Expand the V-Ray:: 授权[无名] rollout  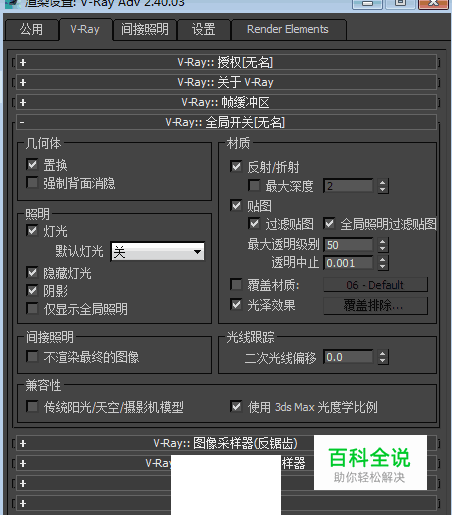226,62
